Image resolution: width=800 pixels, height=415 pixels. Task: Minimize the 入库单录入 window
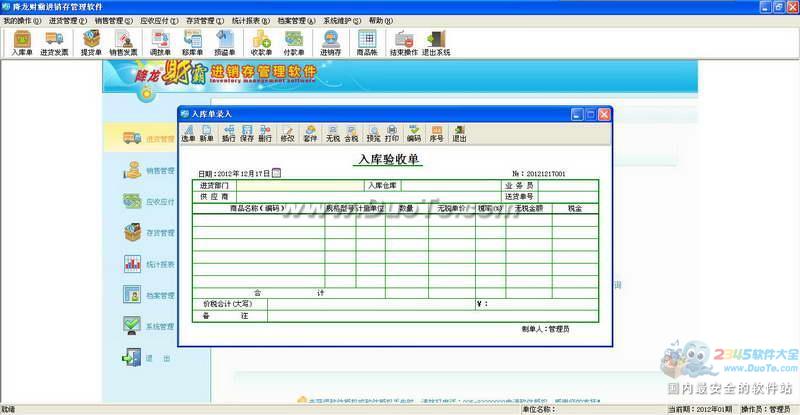577,114
